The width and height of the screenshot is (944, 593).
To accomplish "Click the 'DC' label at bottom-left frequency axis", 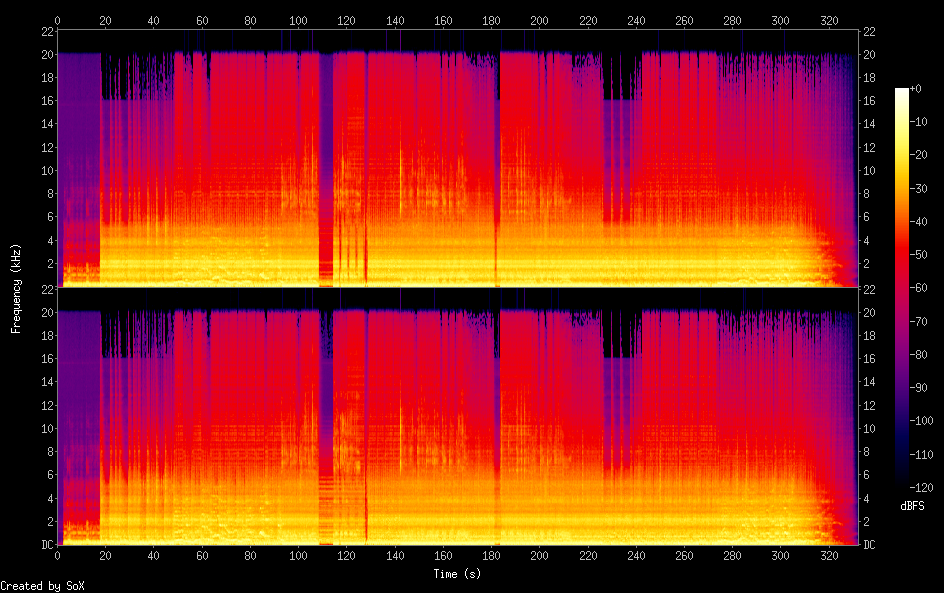I will tap(45, 544).
